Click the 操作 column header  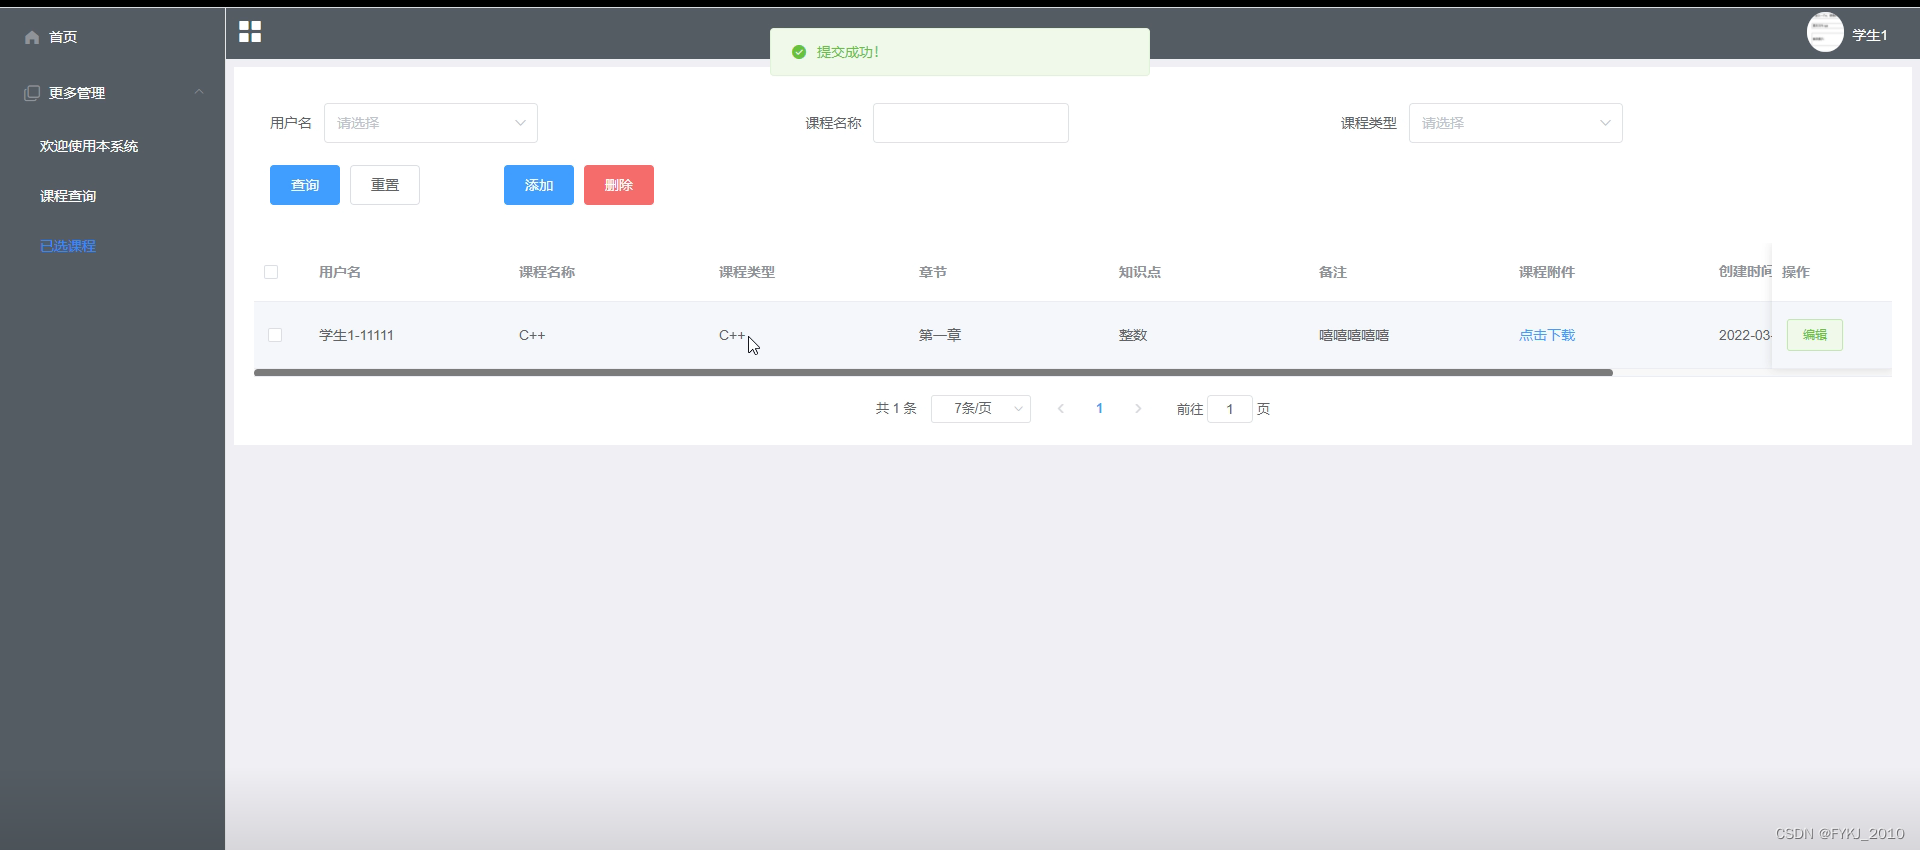coord(1796,272)
